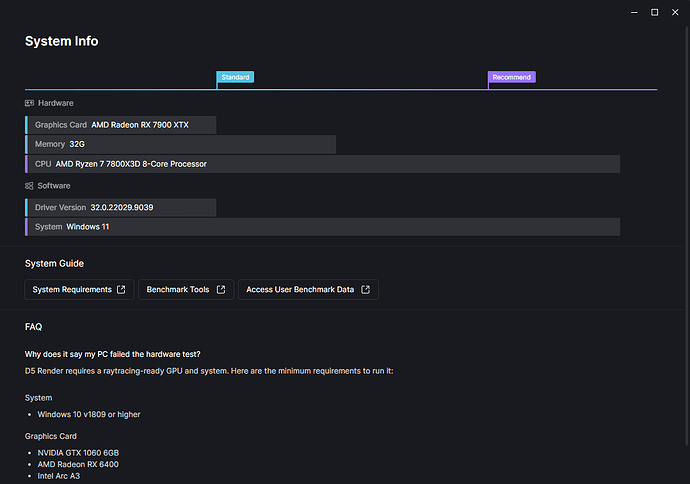Select the Standard requirement marker
Screen dimensions: 690x484
(236, 77)
